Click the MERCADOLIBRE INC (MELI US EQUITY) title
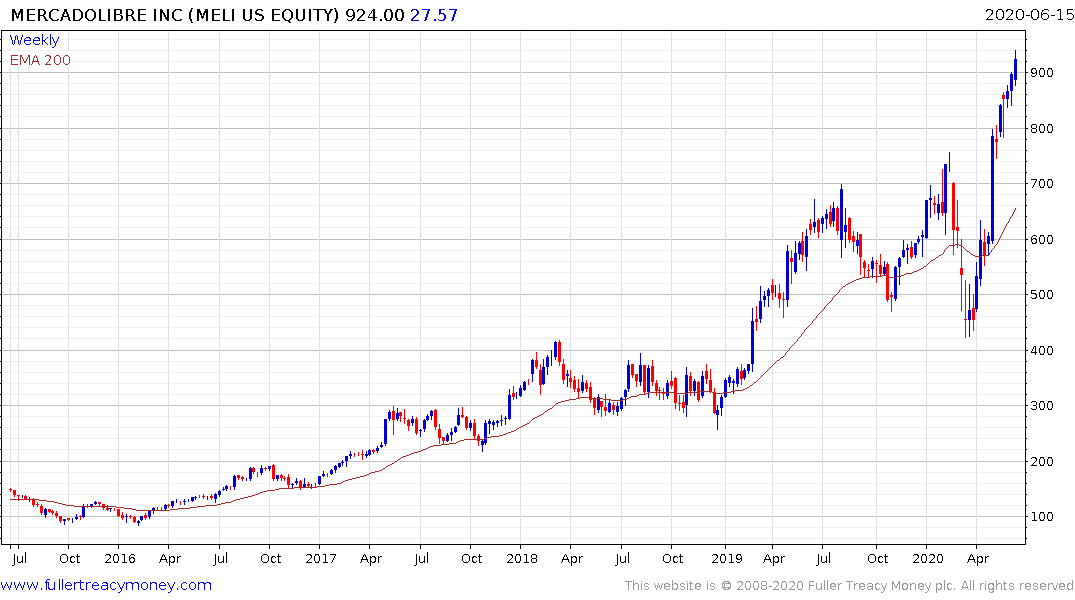The width and height of the screenshot is (1075, 600). tap(175, 15)
